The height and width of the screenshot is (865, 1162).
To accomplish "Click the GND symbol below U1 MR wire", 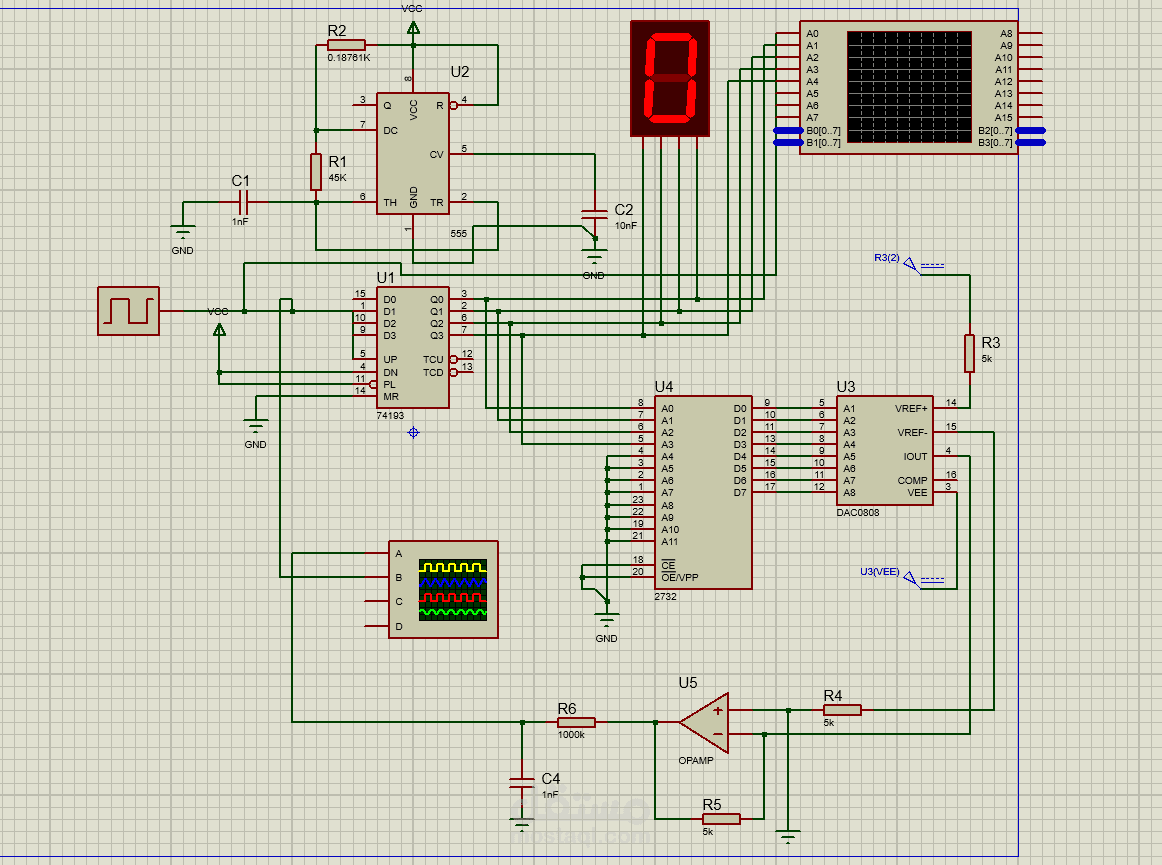I will [256, 426].
